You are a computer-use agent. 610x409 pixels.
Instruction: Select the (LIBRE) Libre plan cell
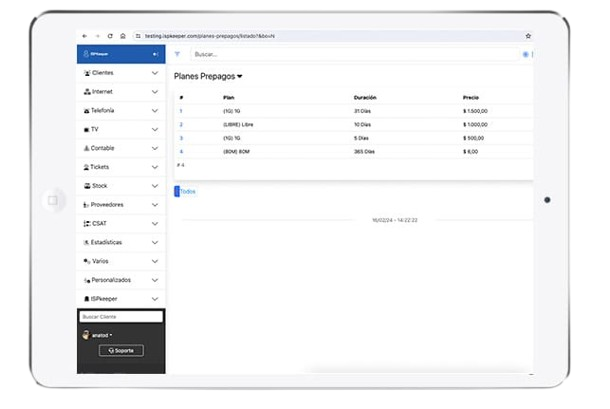[x=238, y=125]
